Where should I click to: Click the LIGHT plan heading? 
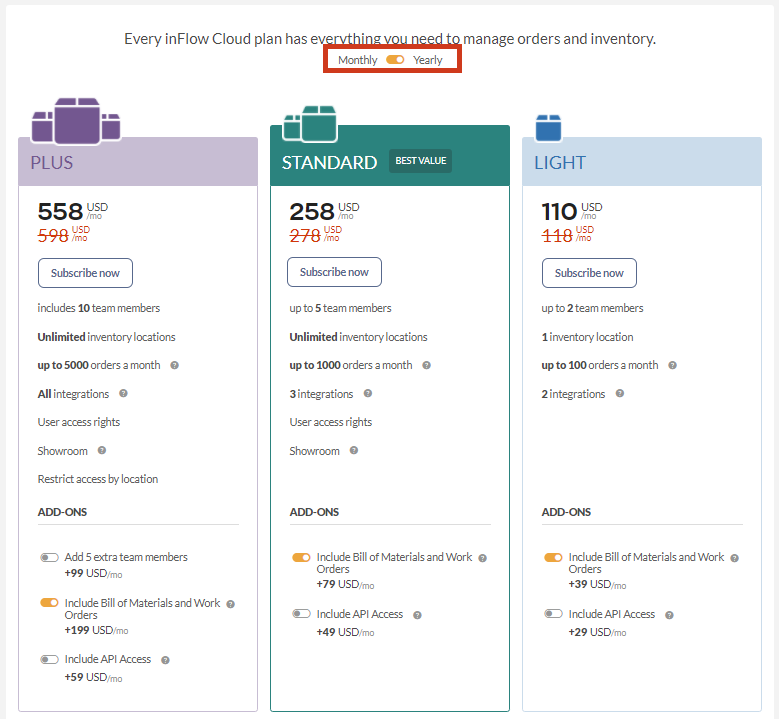click(560, 162)
